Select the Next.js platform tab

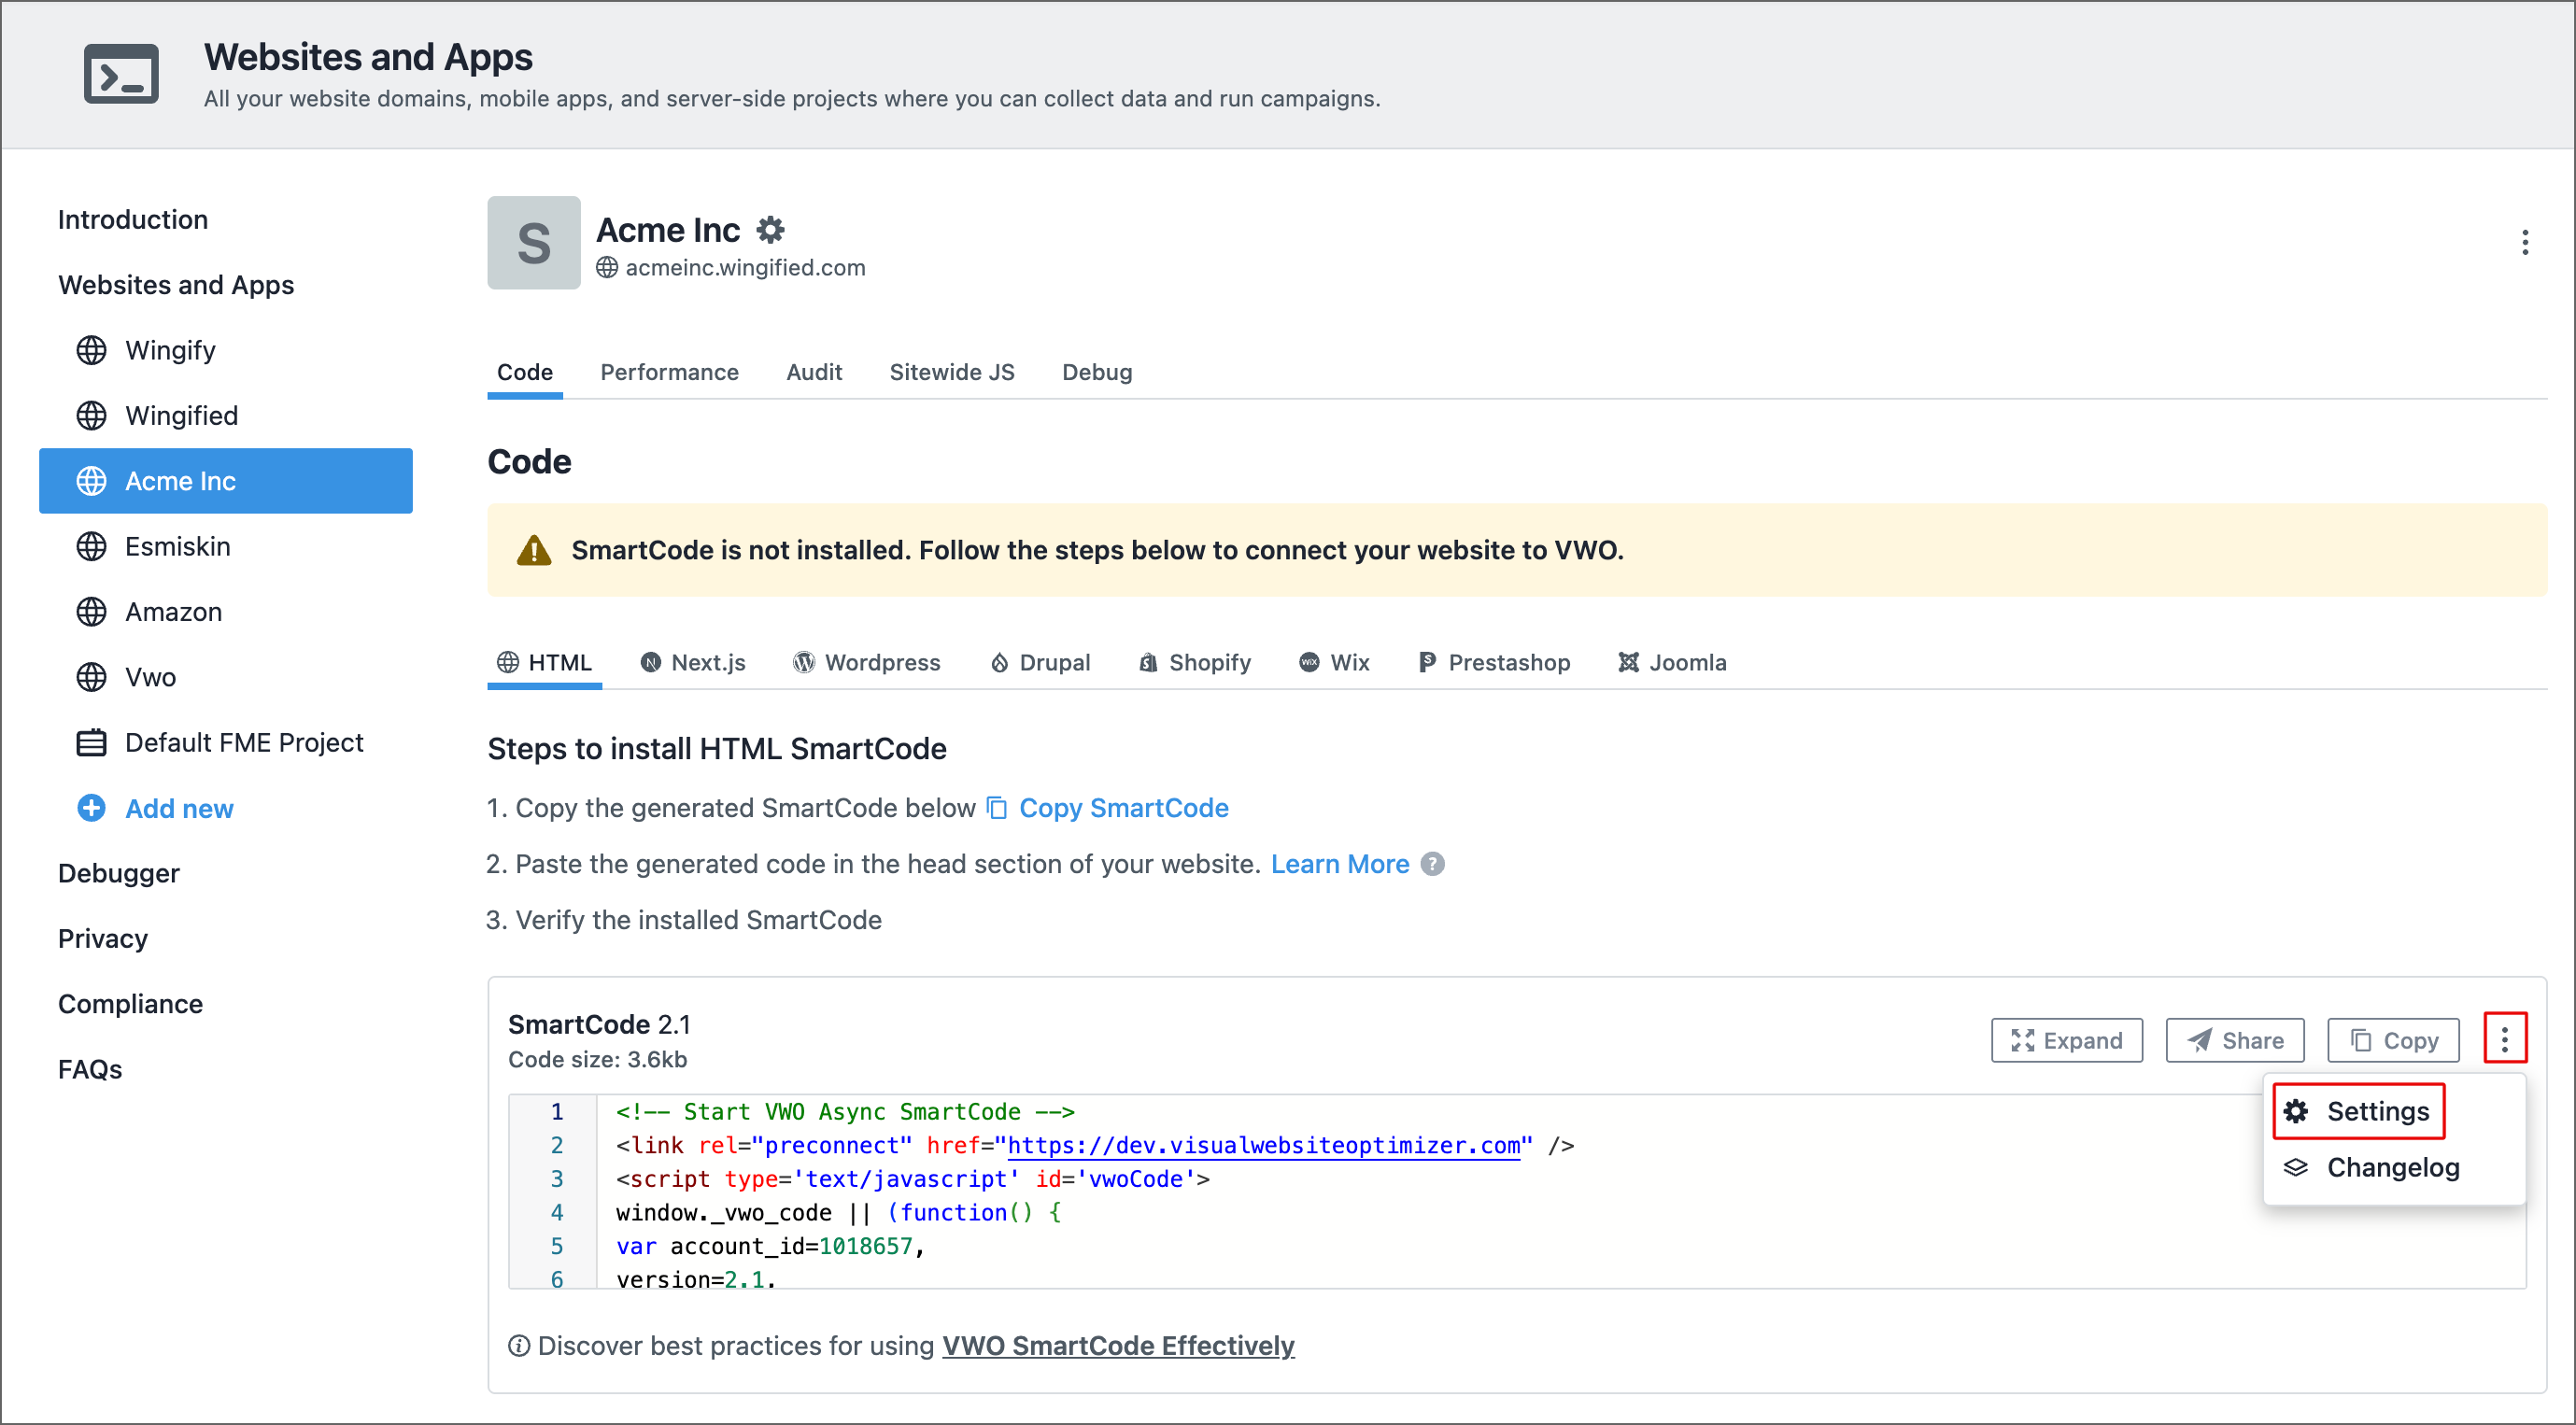click(x=693, y=663)
